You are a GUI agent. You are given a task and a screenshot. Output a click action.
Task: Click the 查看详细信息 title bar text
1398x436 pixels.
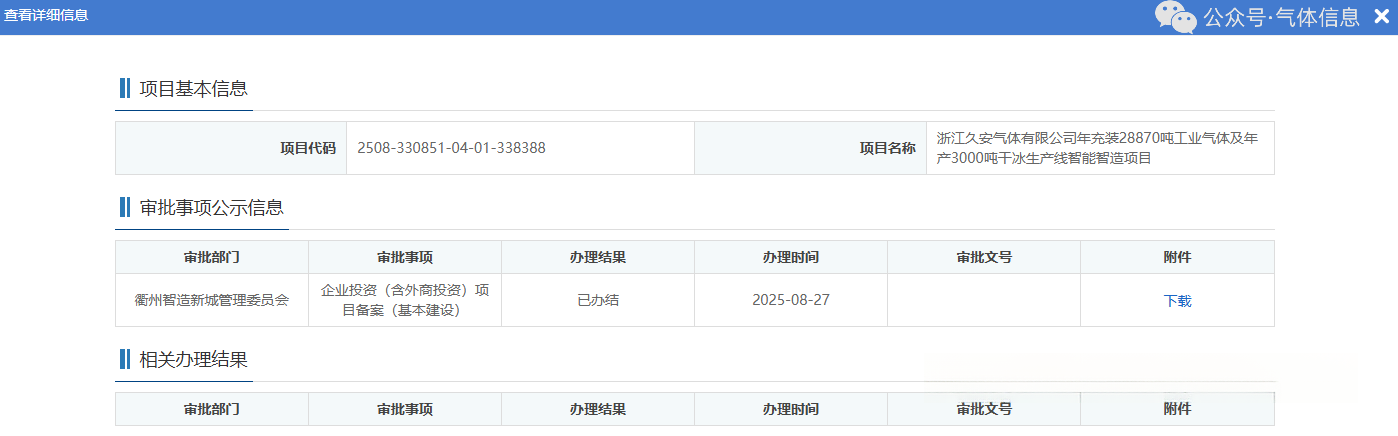(x=46, y=16)
